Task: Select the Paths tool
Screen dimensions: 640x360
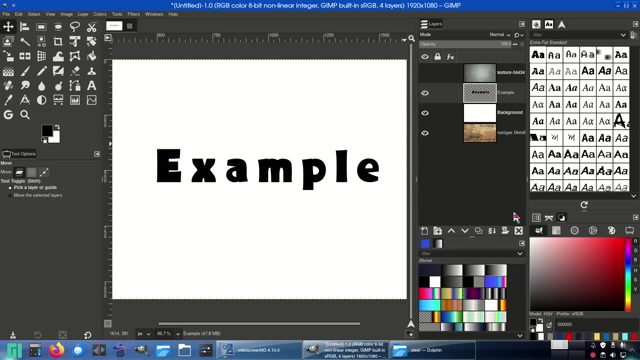Action: (75, 86)
